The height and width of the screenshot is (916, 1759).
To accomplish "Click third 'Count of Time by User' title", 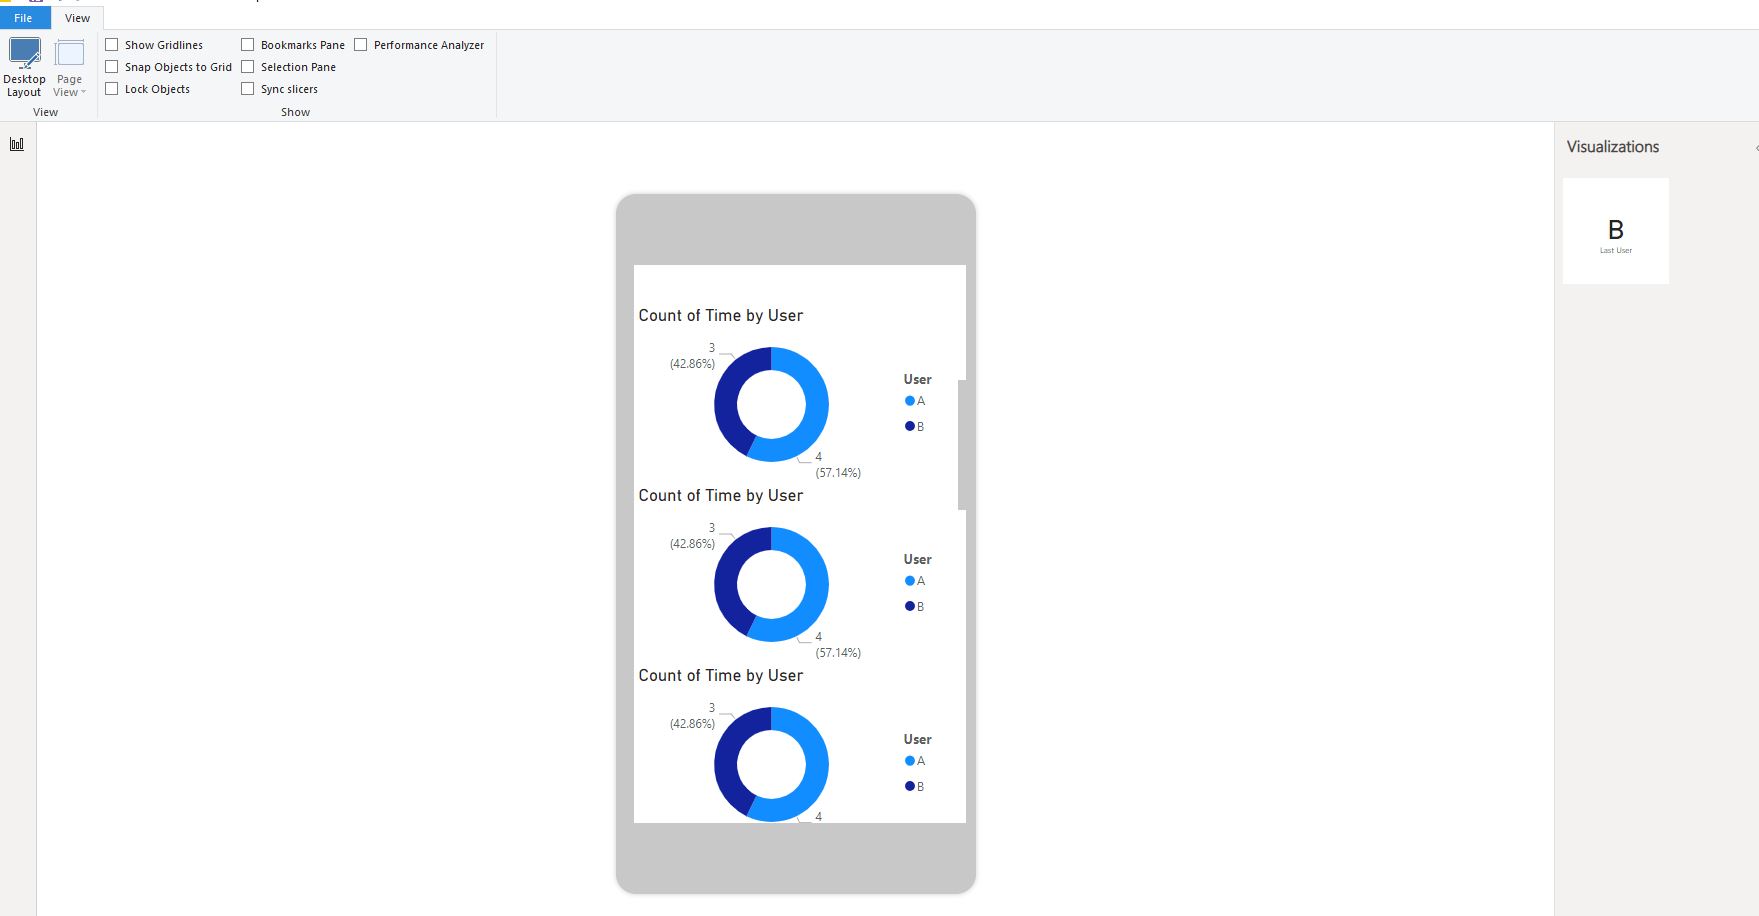I will coord(721,676).
